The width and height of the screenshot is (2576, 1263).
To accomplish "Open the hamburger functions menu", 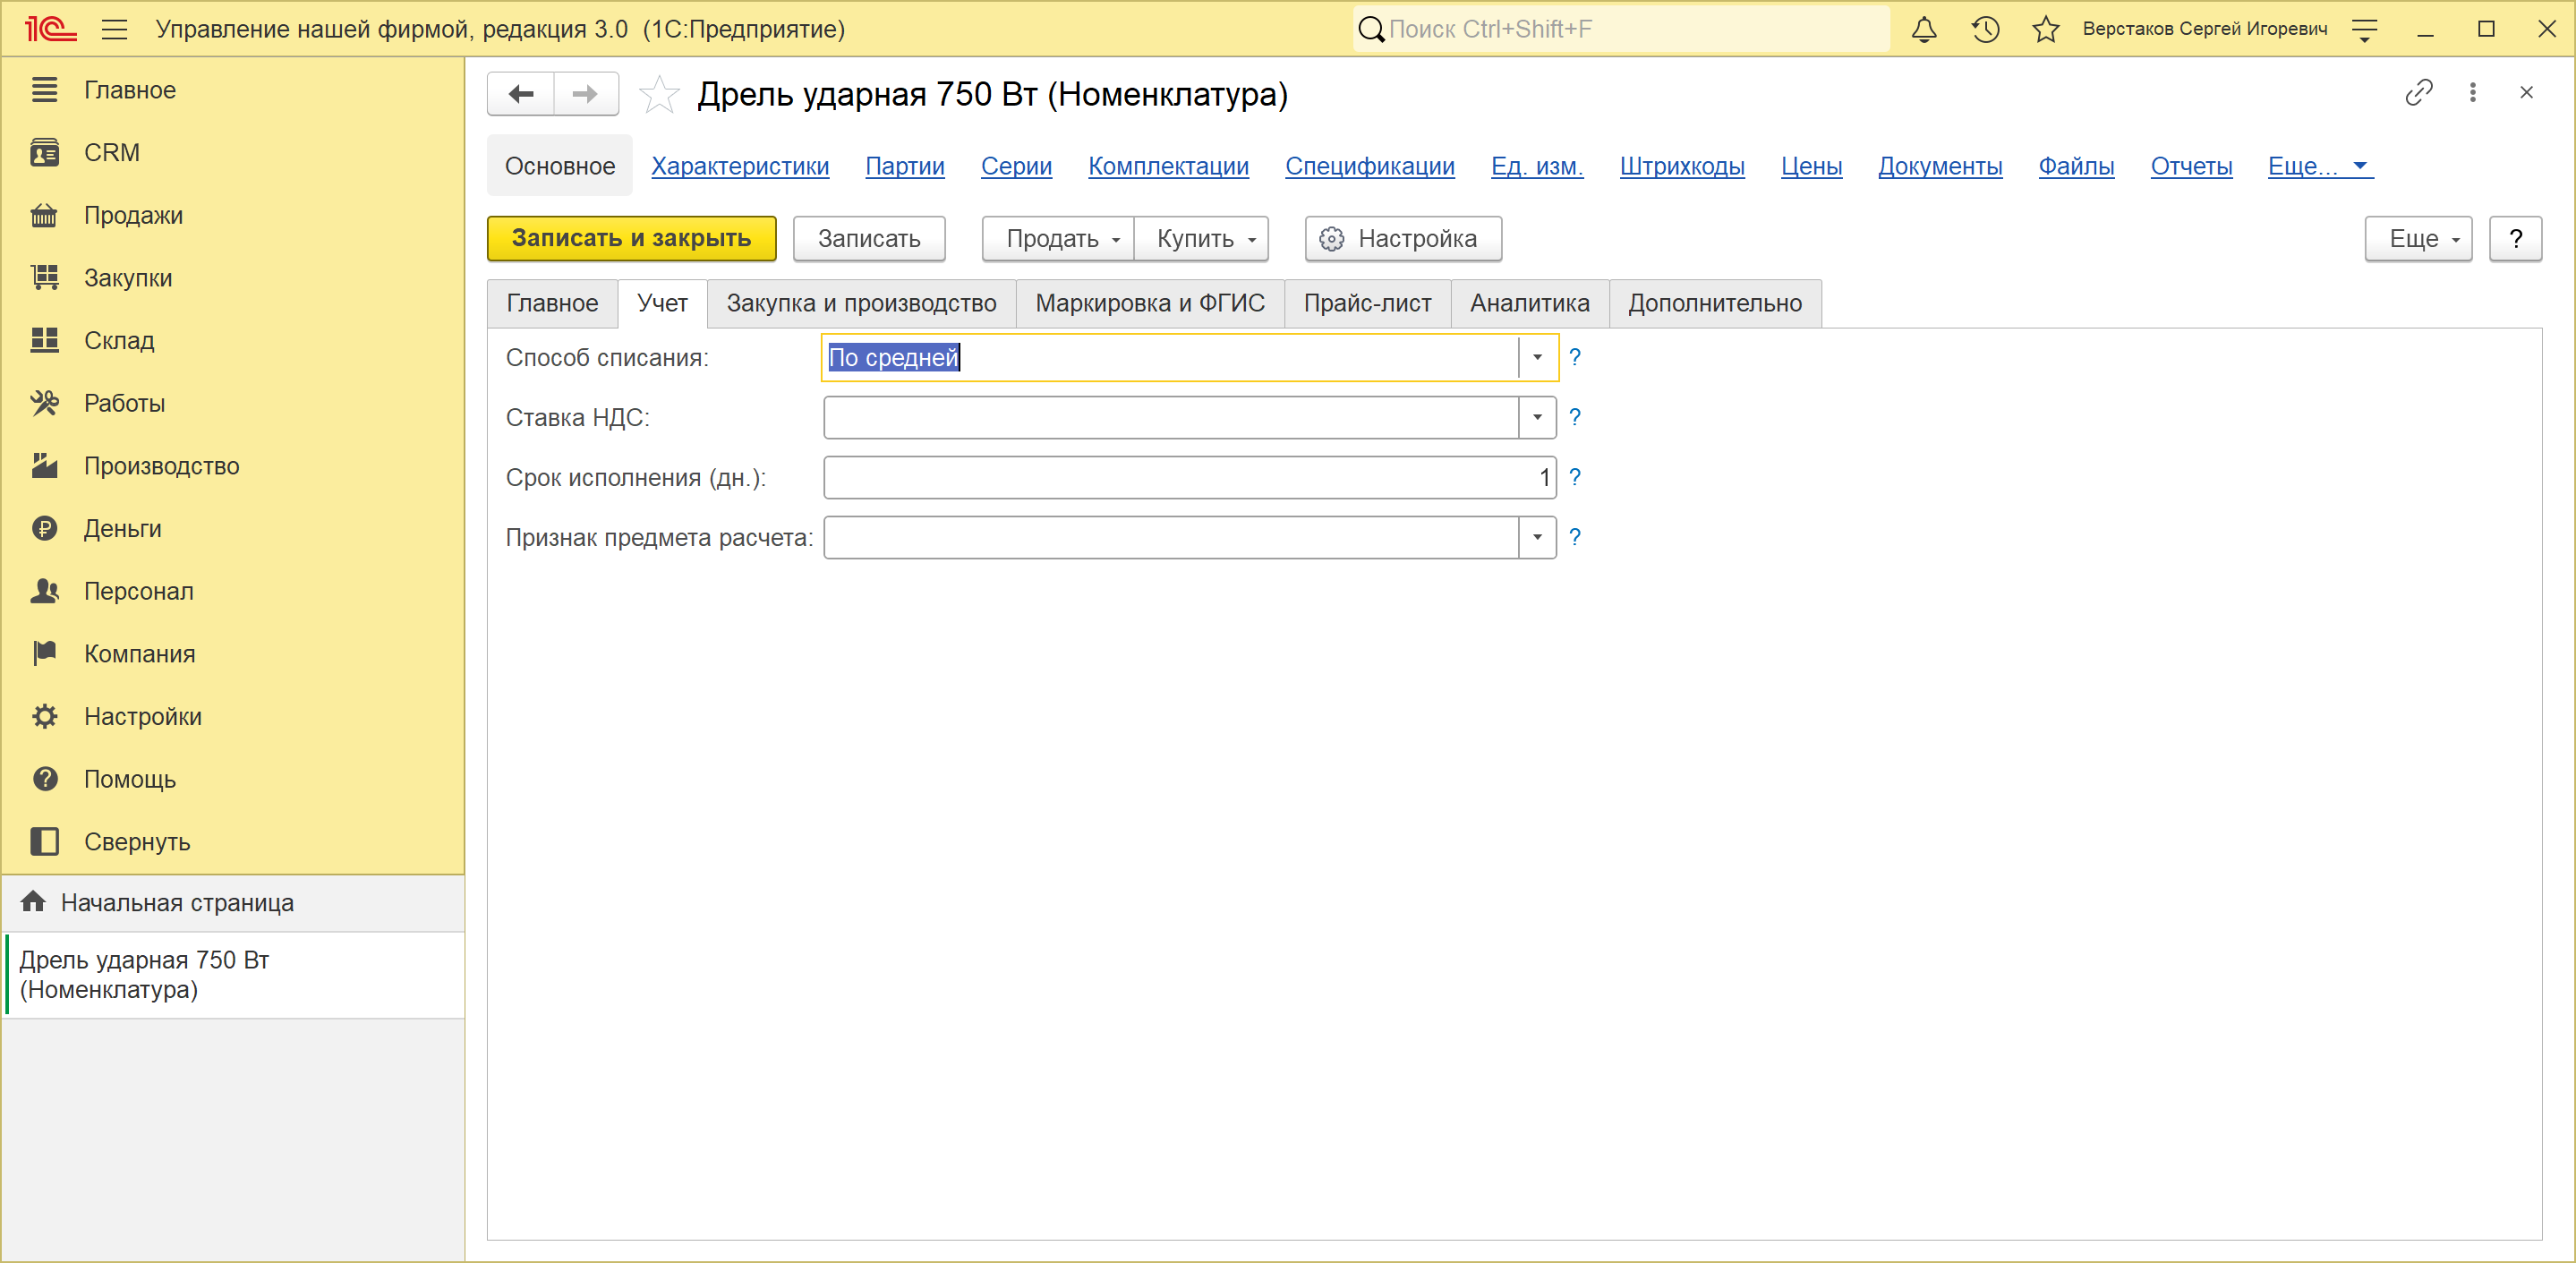I will tap(115, 29).
